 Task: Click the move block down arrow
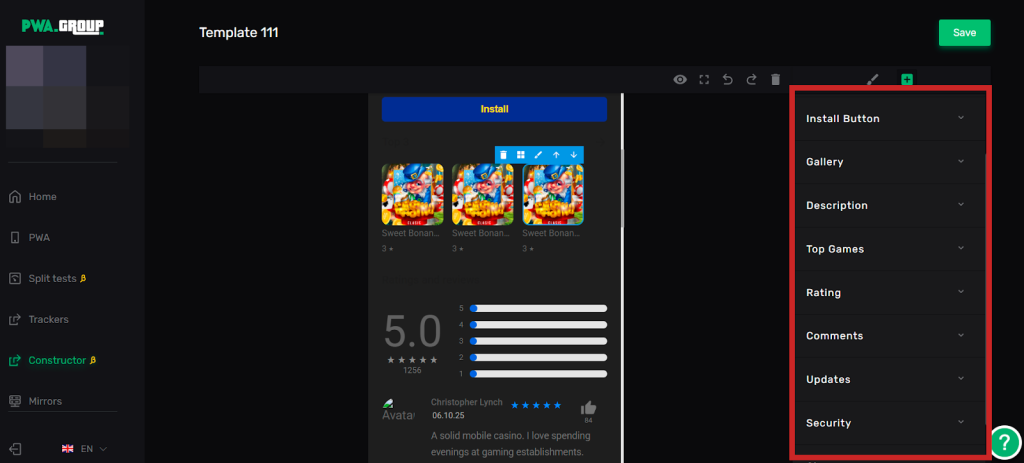[573, 155]
